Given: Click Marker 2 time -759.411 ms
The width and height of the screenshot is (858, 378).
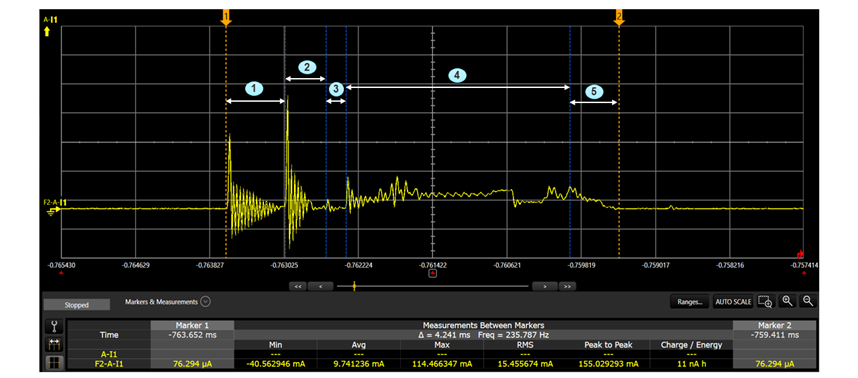Looking at the screenshot, I should coord(774,335).
